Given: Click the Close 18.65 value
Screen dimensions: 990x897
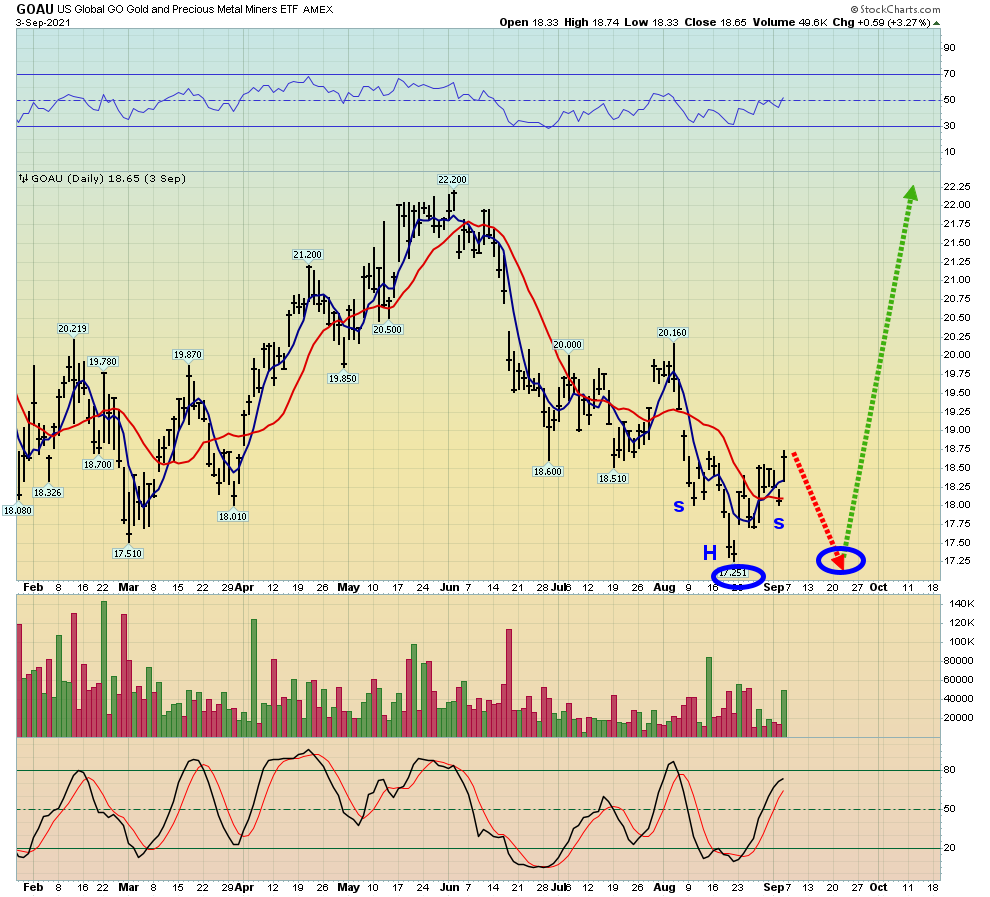Looking at the screenshot, I should (x=715, y=22).
